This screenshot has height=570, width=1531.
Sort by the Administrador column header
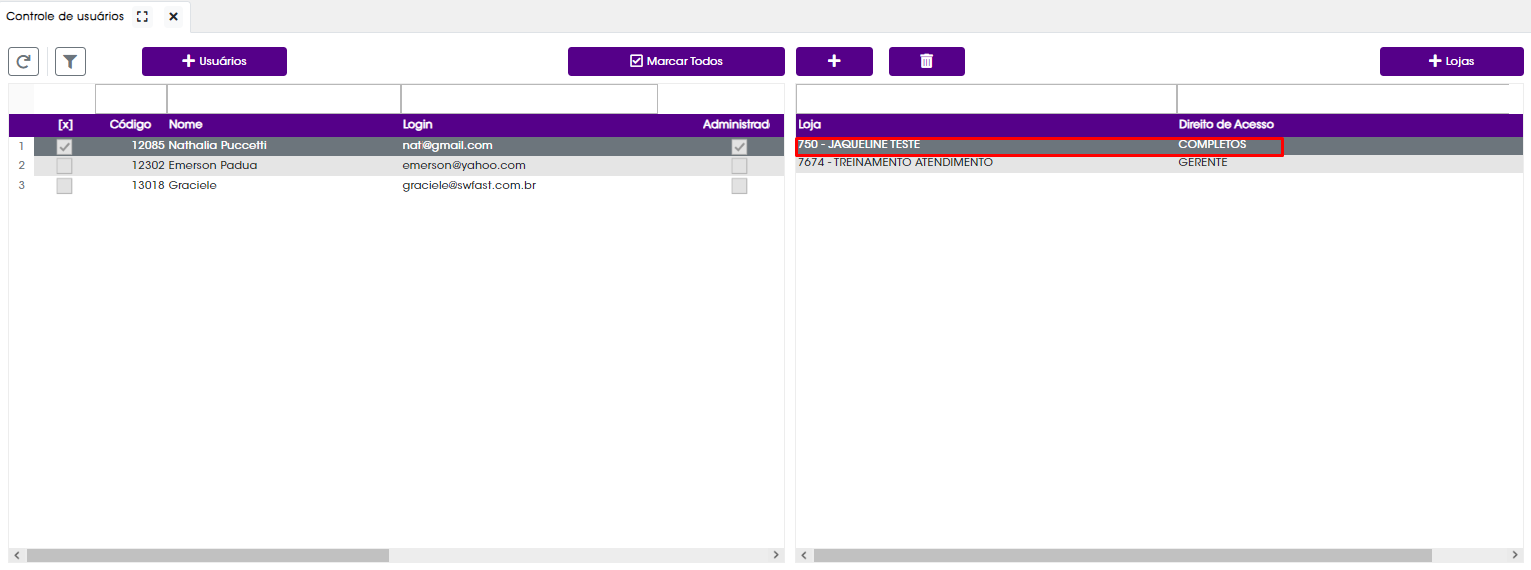(736, 125)
